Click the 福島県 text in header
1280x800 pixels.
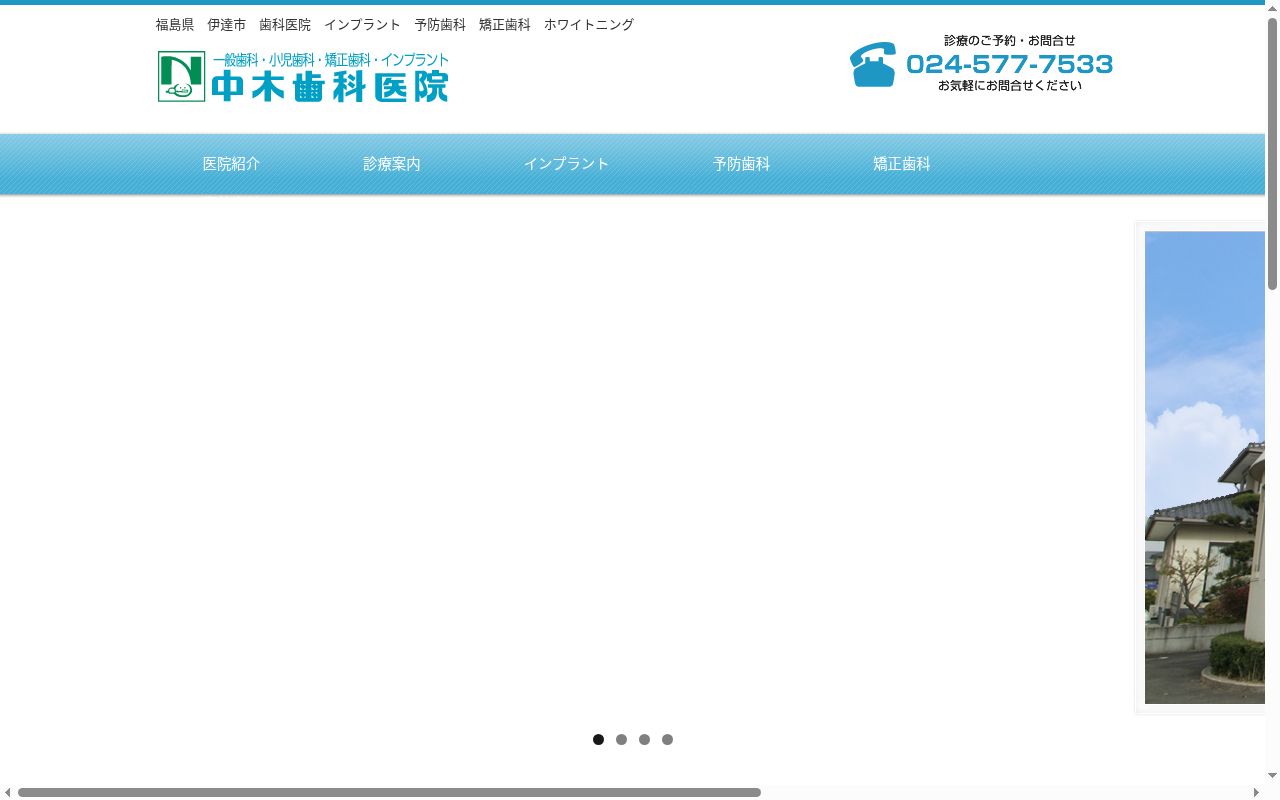tap(175, 25)
